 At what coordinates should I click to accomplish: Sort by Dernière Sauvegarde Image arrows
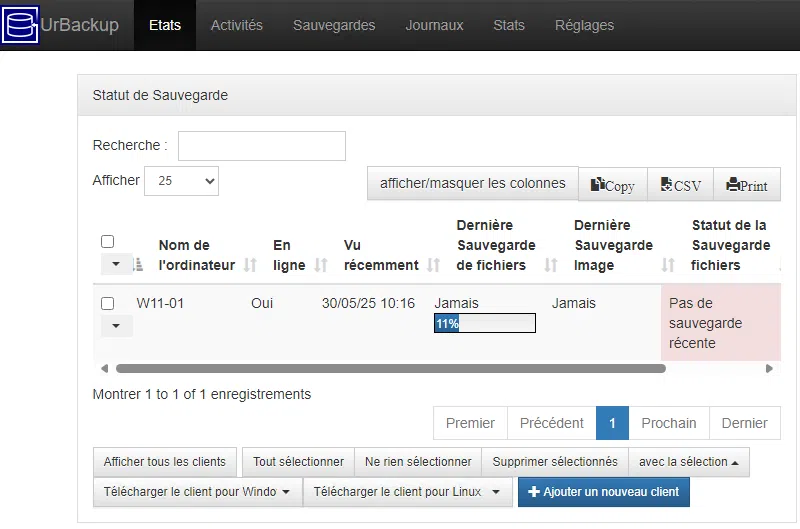668,265
